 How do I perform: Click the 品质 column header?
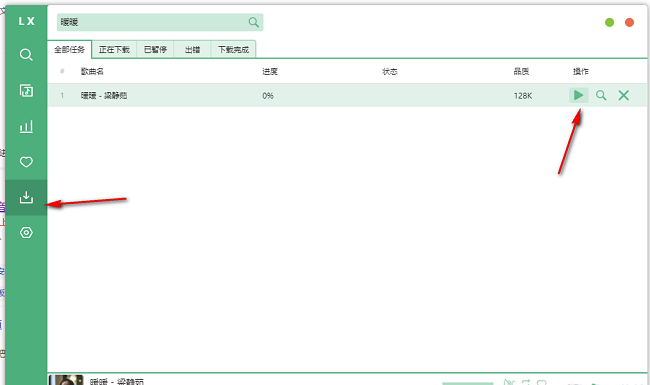coord(521,71)
